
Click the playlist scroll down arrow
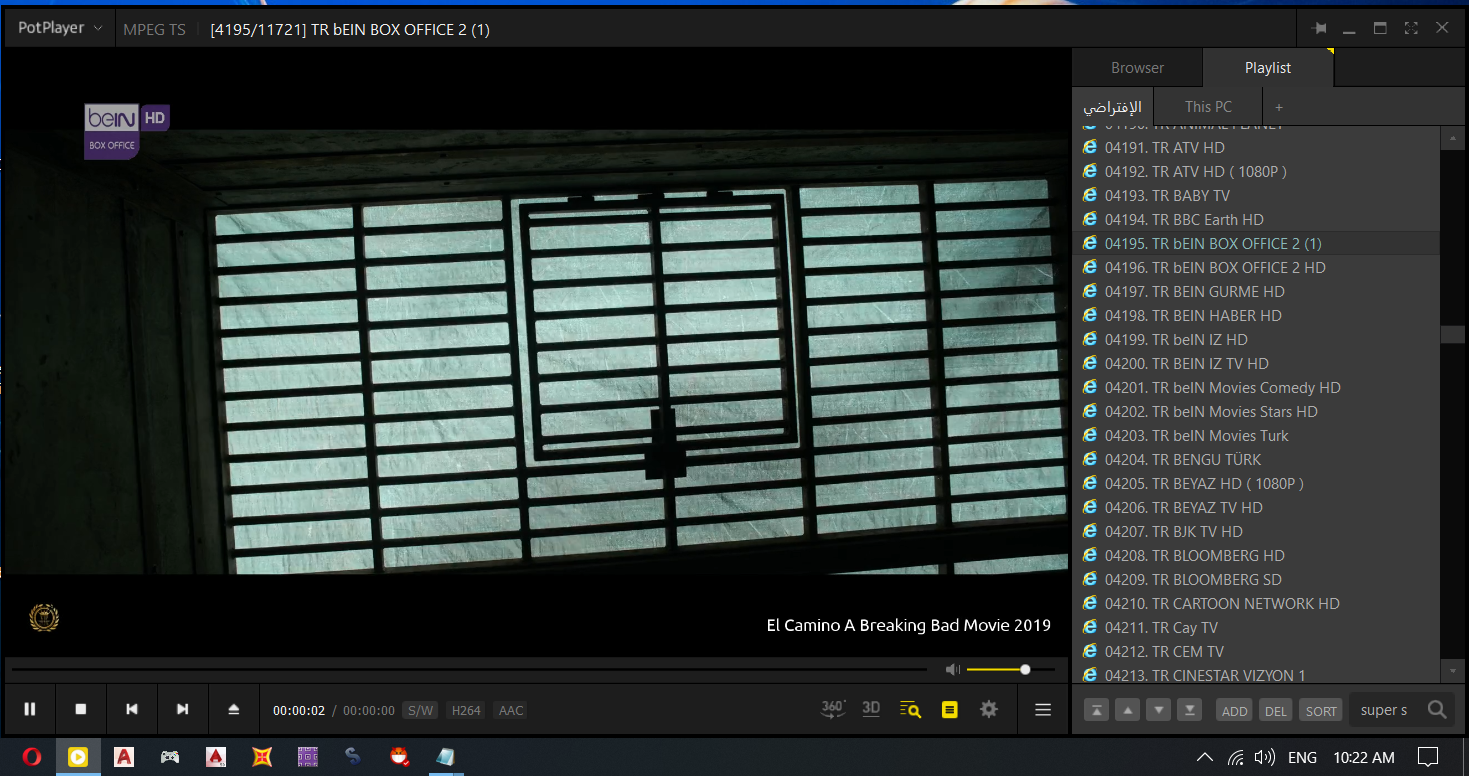pyautogui.click(x=1453, y=669)
